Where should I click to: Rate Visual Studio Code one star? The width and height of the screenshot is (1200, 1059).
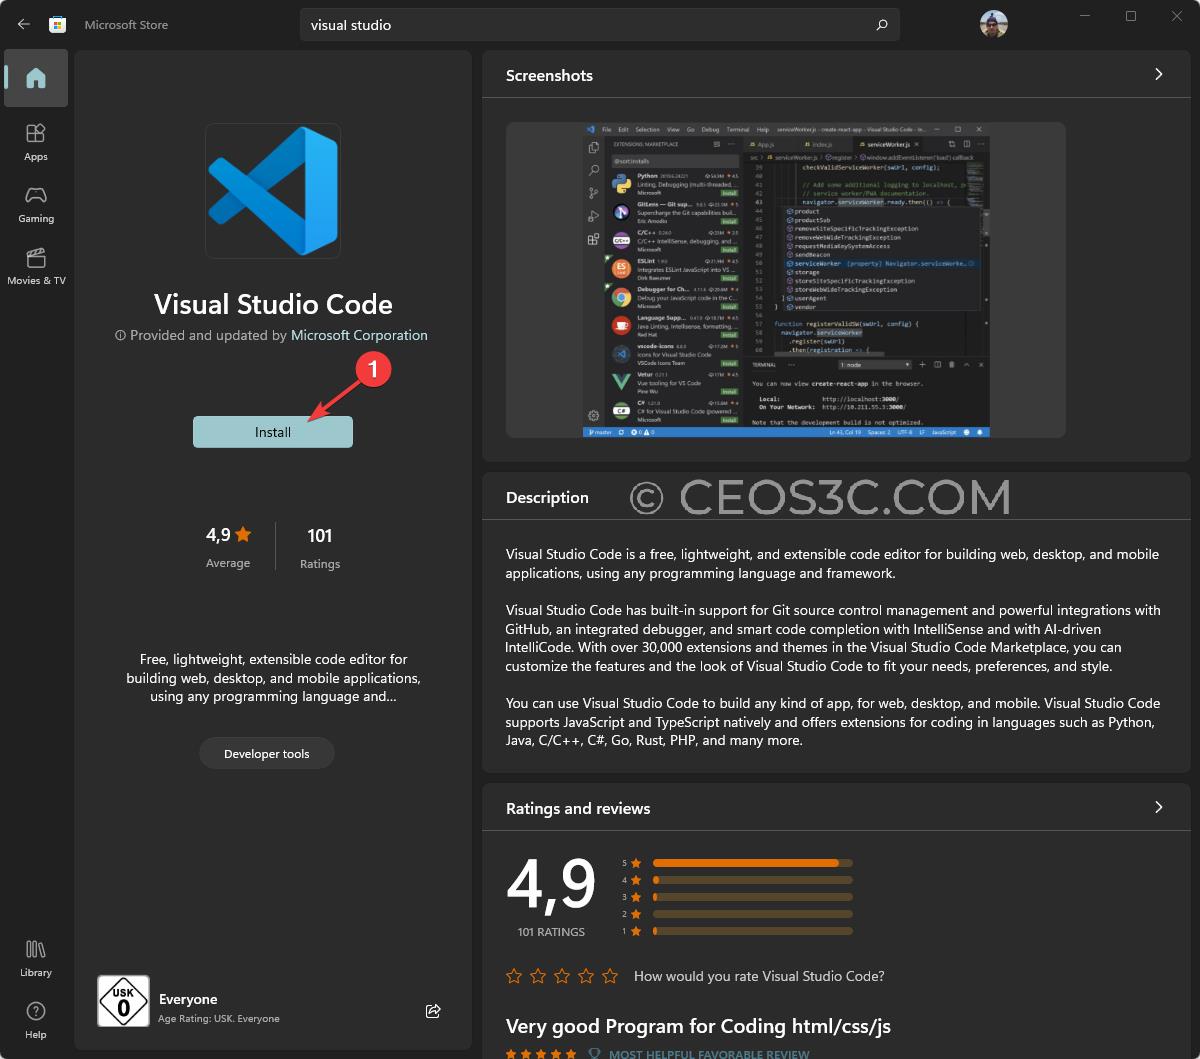pyautogui.click(x=514, y=976)
